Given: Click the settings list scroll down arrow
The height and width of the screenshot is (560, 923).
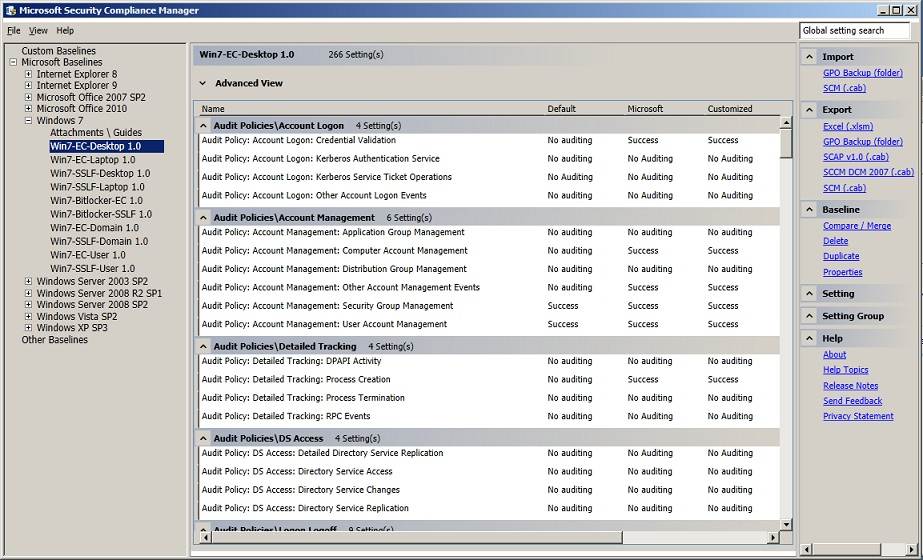Looking at the screenshot, I should tap(786, 524).
